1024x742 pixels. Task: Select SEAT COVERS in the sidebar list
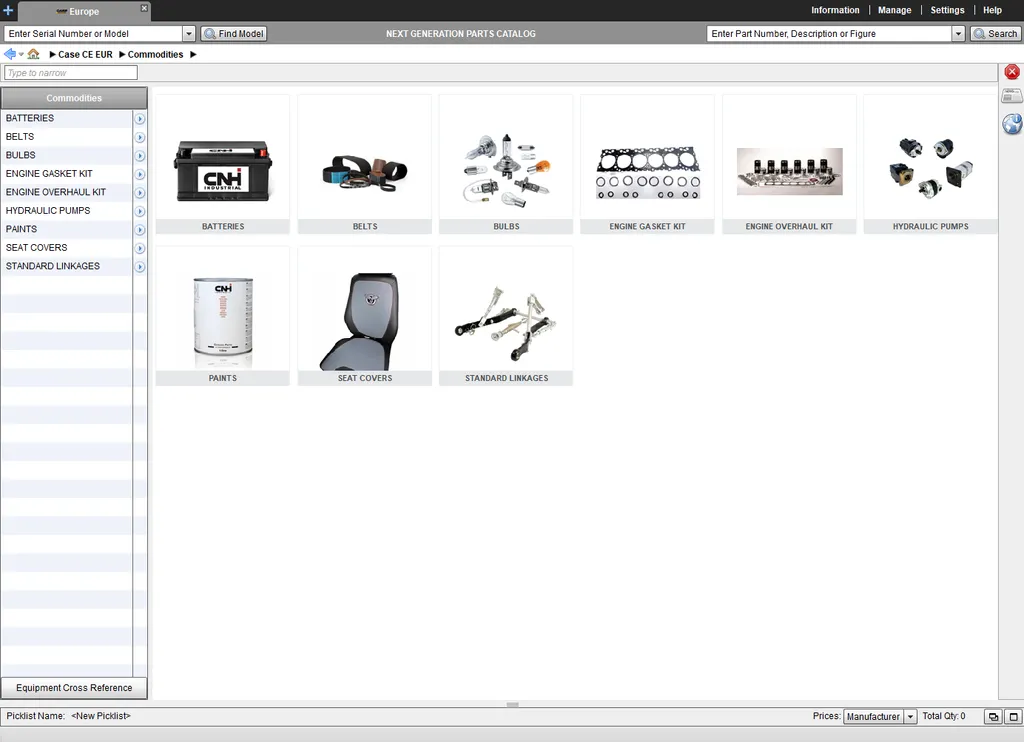pos(67,248)
